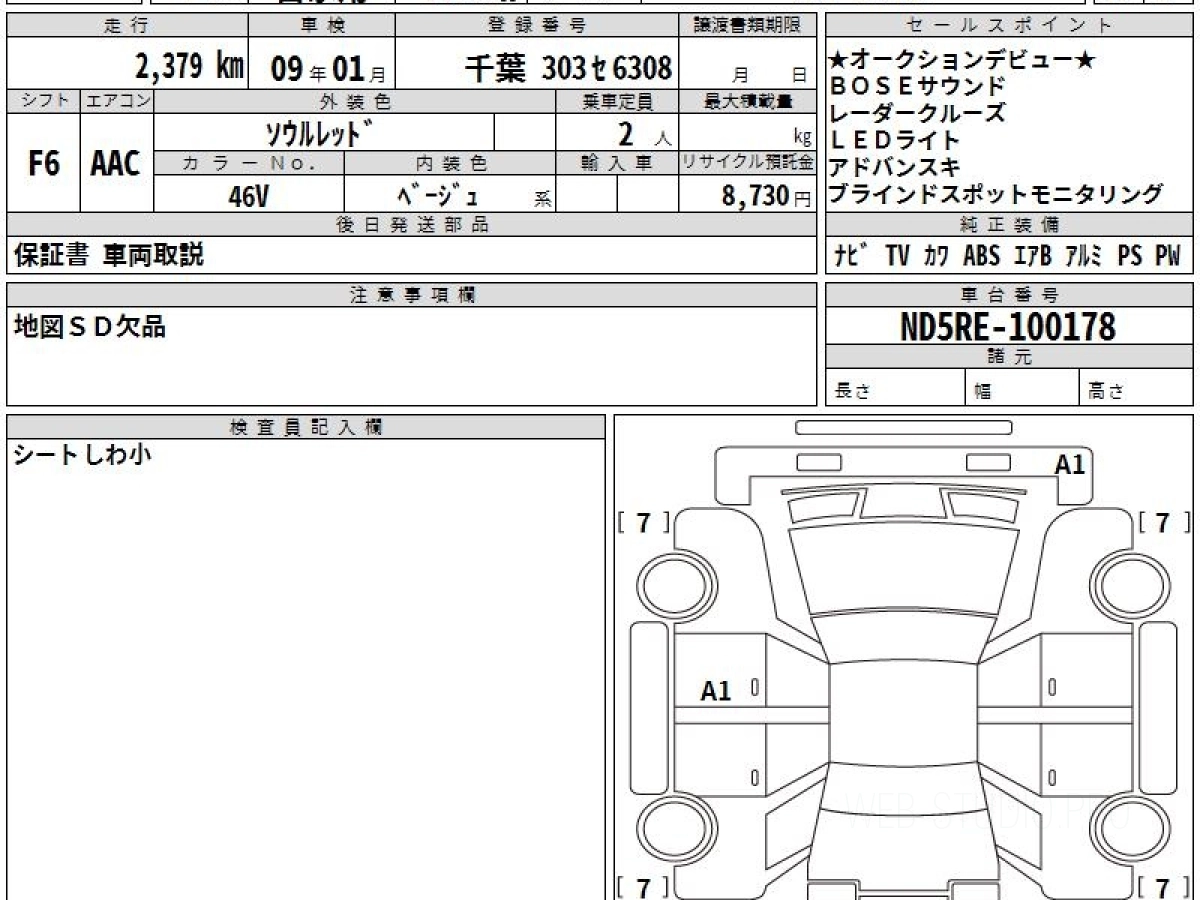Select the アルミ equipment item

(x=1083, y=256)
